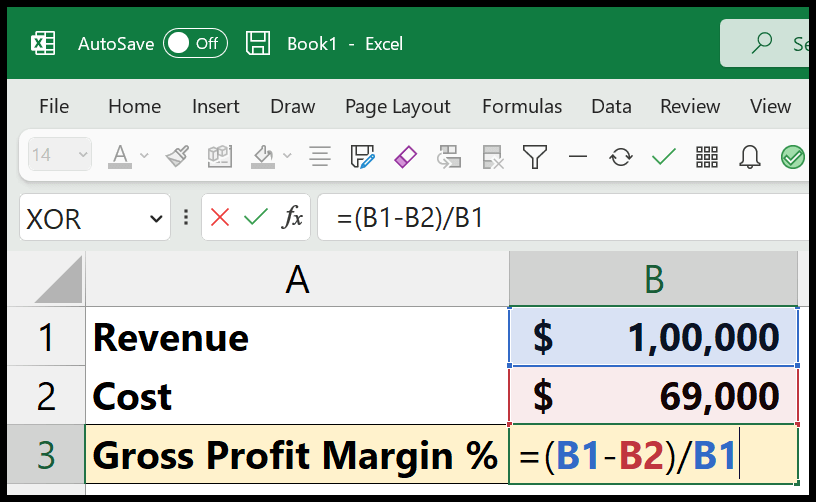The image size is (816, 502).
Task: Click the three-dot handle beside Name Box
Action: click(x=186, y=217)
